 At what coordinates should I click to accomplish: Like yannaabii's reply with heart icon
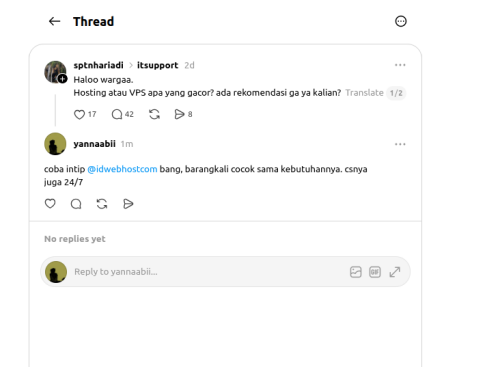(50, 203)
